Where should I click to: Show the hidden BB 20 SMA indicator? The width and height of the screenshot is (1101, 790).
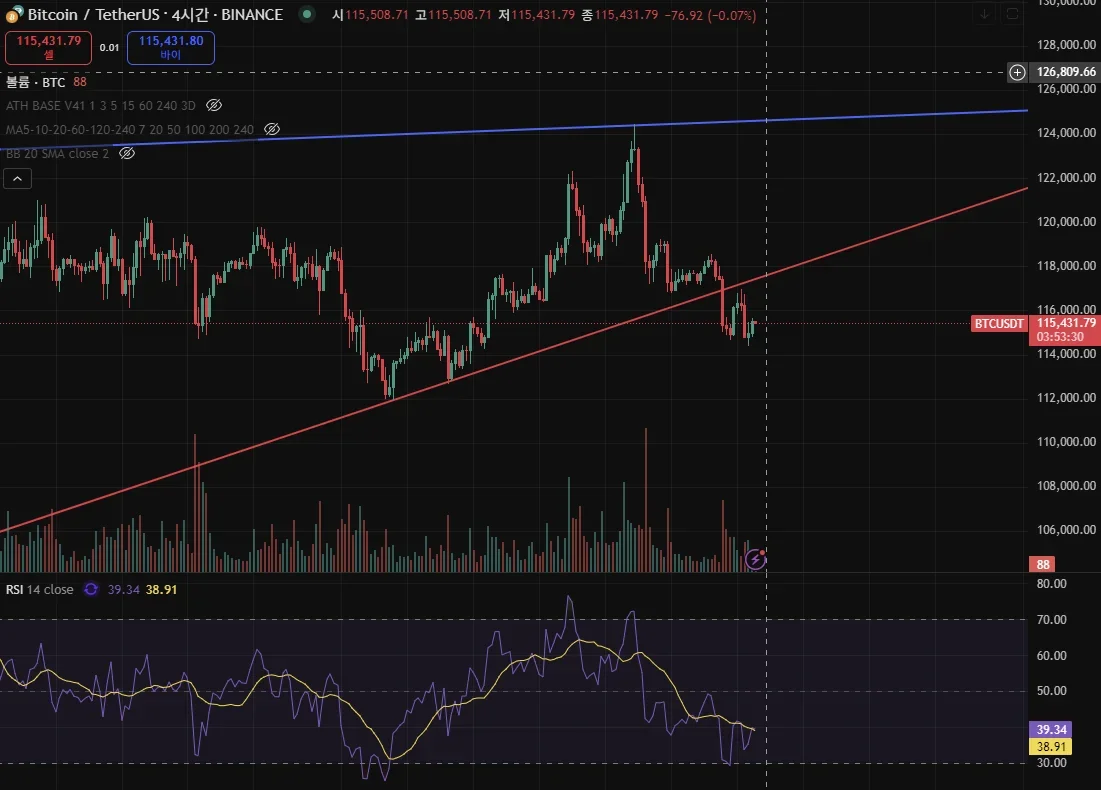pyautogui.click(x=127, y=153)
